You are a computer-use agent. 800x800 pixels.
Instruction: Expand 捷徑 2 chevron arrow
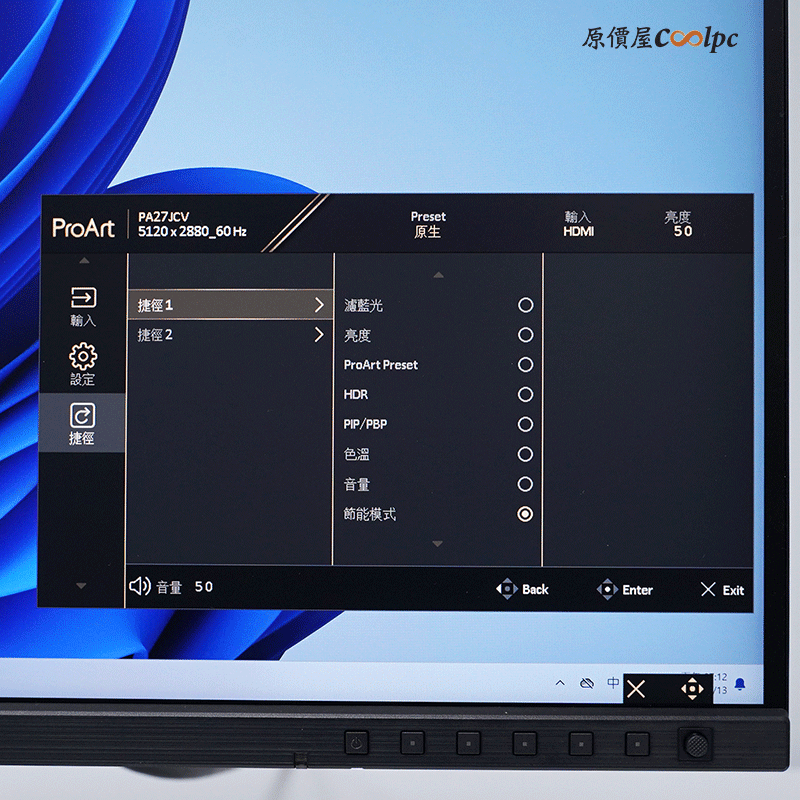click(x=319, y=335)
